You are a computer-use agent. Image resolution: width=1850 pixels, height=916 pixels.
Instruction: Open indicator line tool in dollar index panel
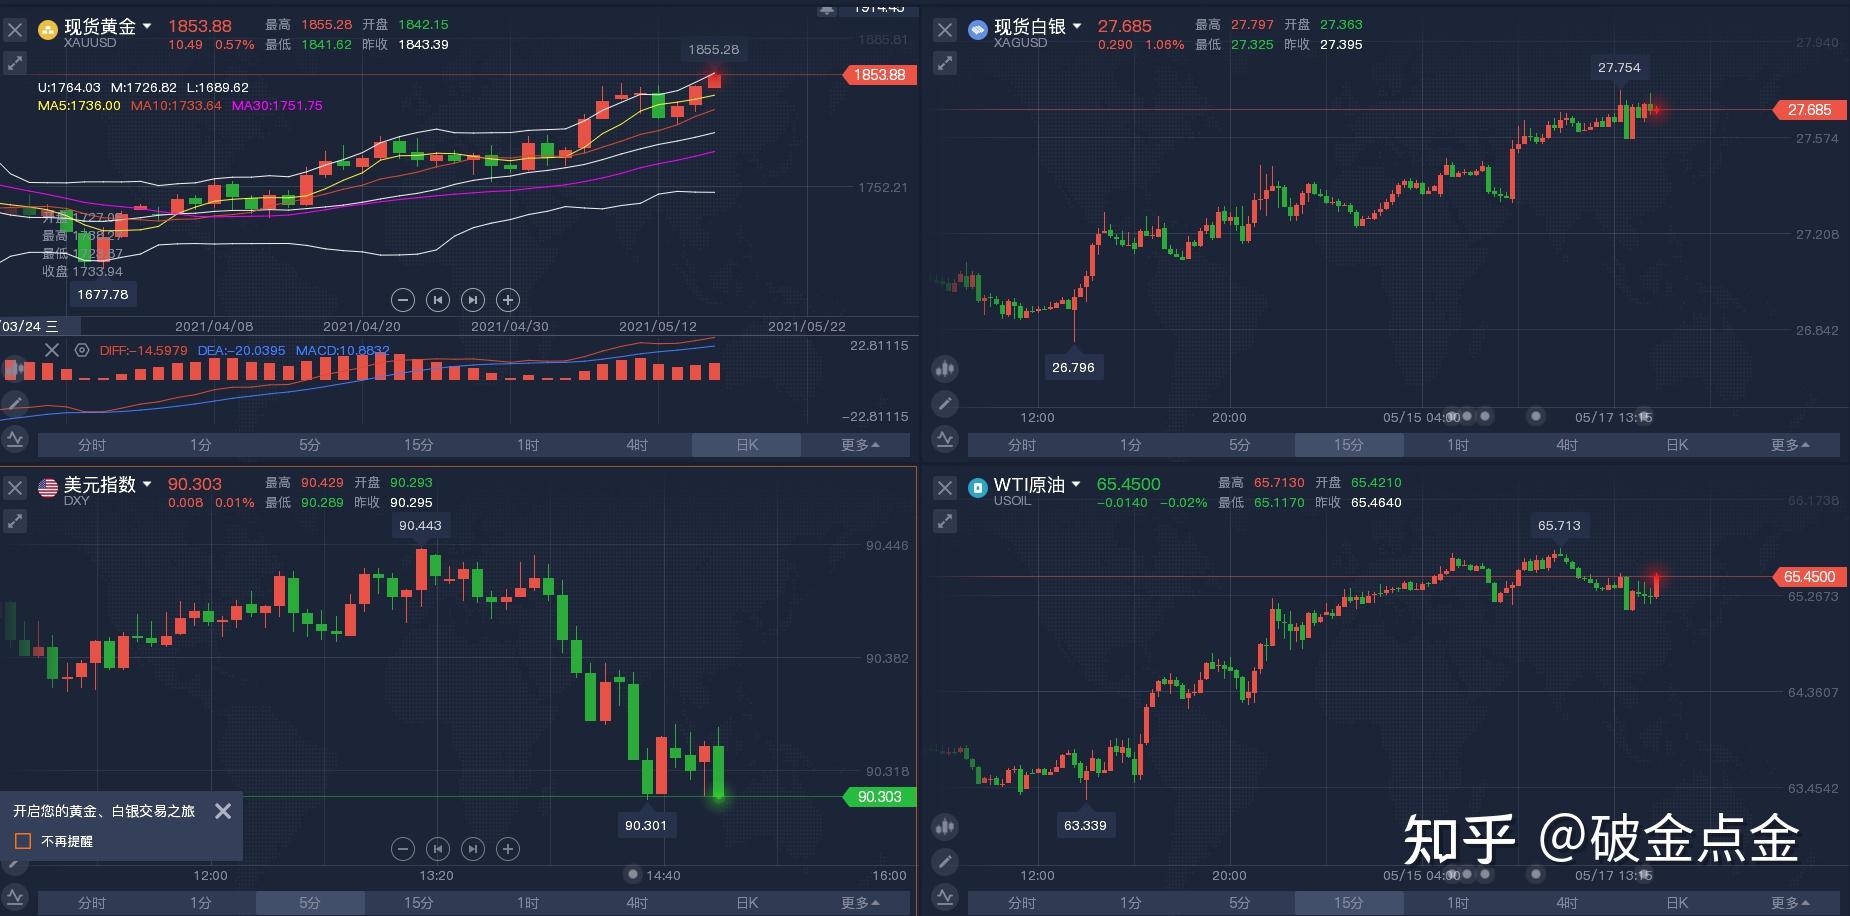[x=14, y=896]
